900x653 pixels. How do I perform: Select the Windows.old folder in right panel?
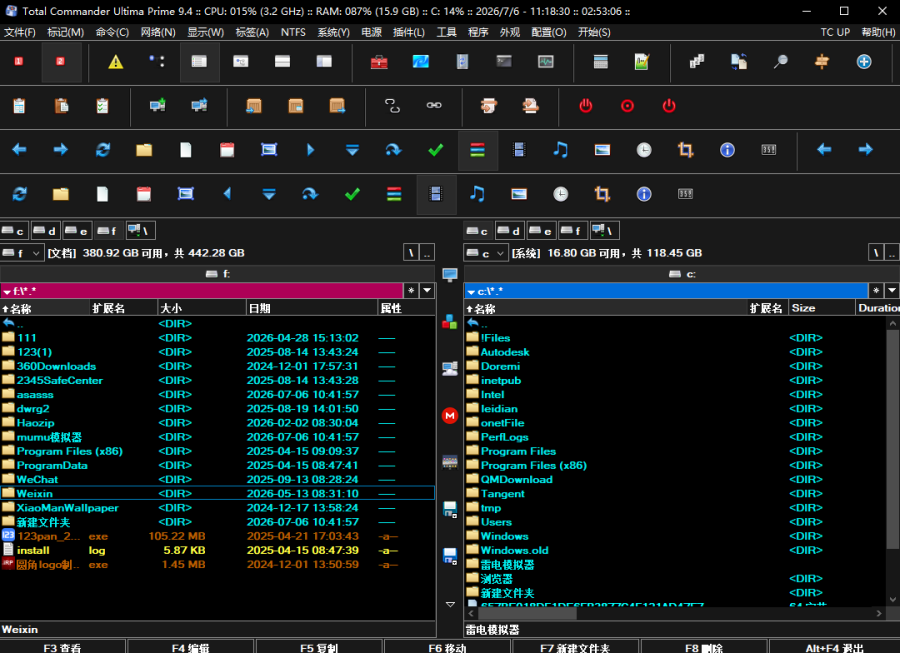click(x=676, y=550)
